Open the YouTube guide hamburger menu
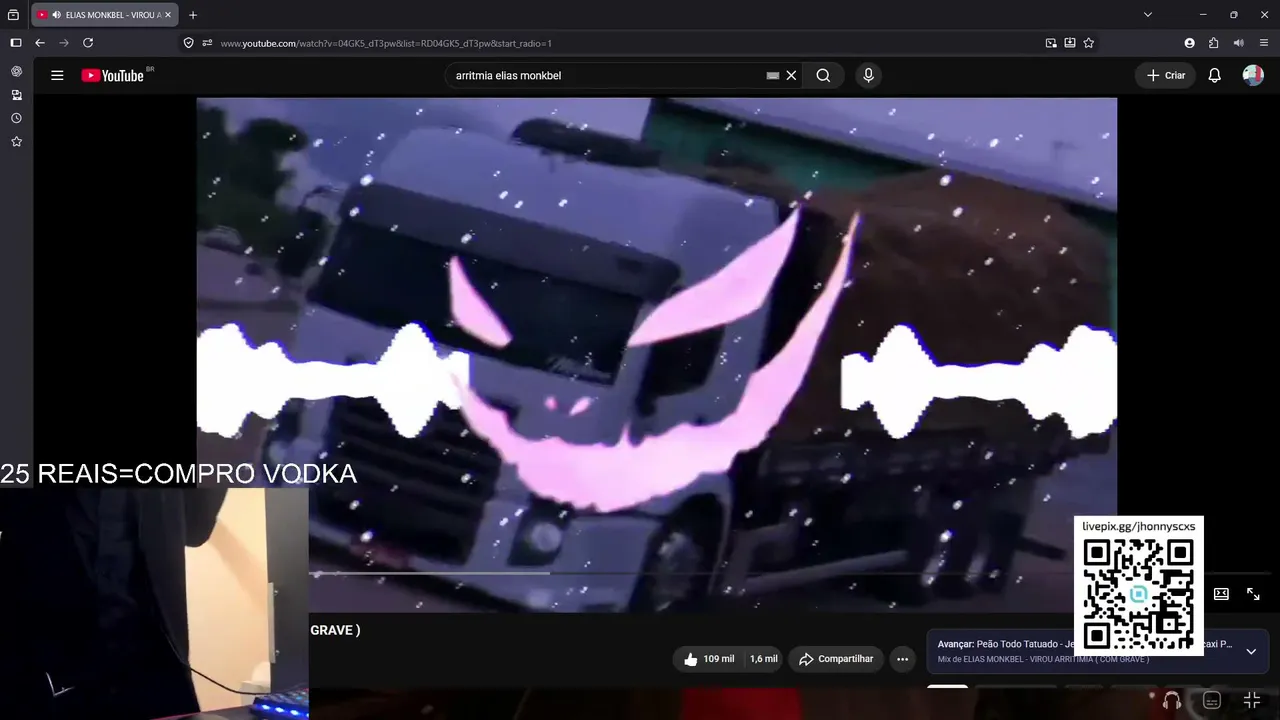Screen dimensions: 1280x720 57,75
